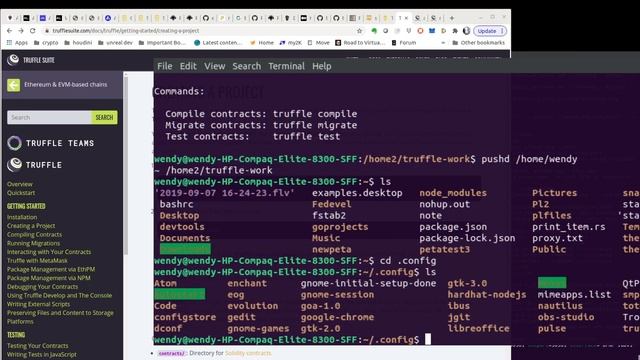Click the browser address bar URL

click(126, 31)
